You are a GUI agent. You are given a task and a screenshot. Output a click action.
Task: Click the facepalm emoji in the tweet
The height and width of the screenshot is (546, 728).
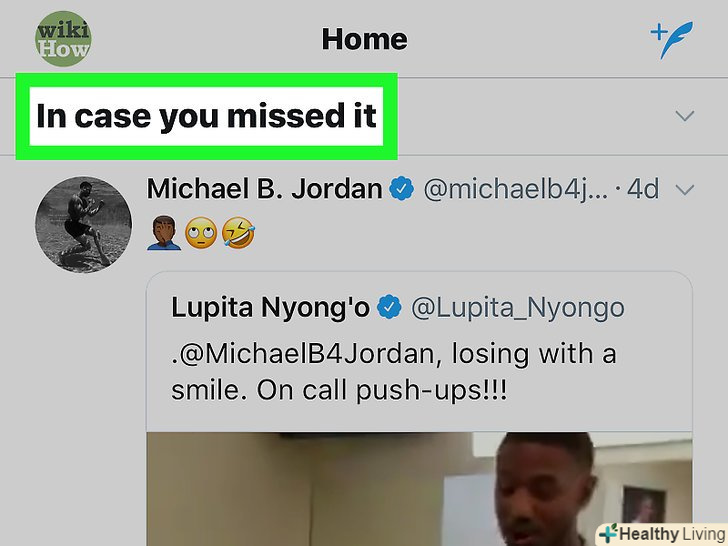pos(164,233)
